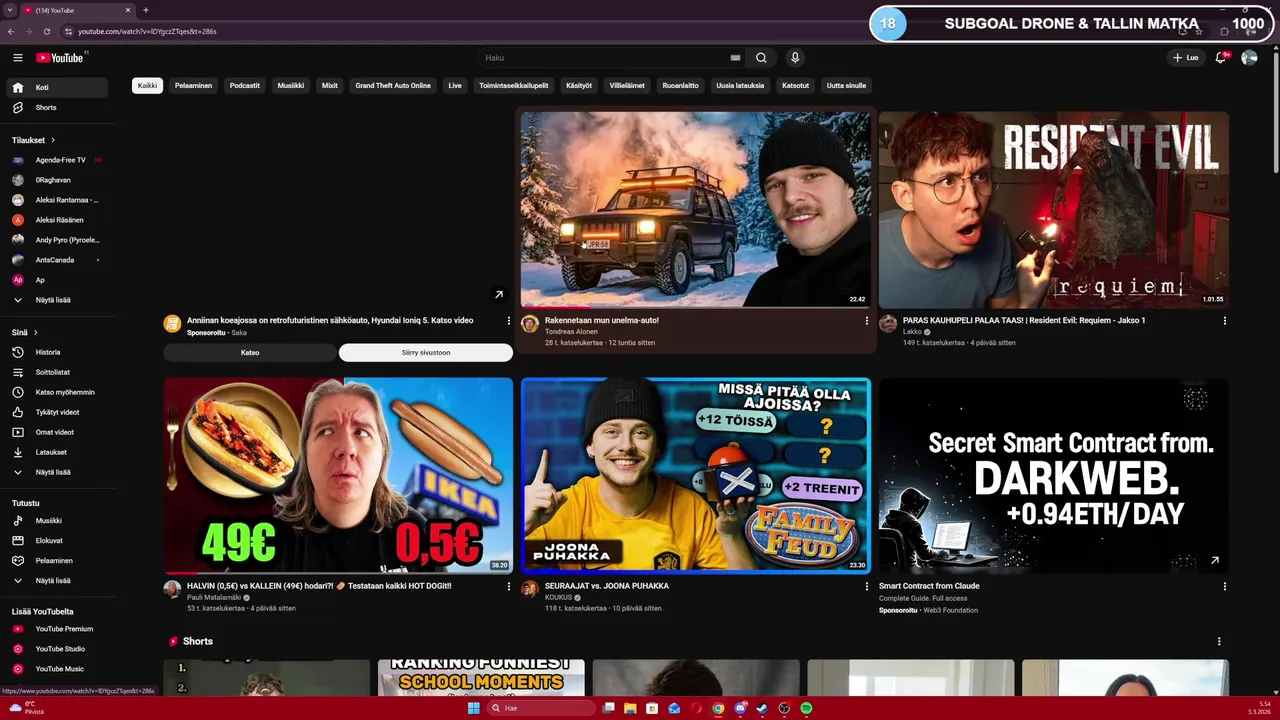This screenshot has width=1280, height=720.
Task: Open more options for Rakennetaan mun unelma-auto video
Action: [866, 321]
